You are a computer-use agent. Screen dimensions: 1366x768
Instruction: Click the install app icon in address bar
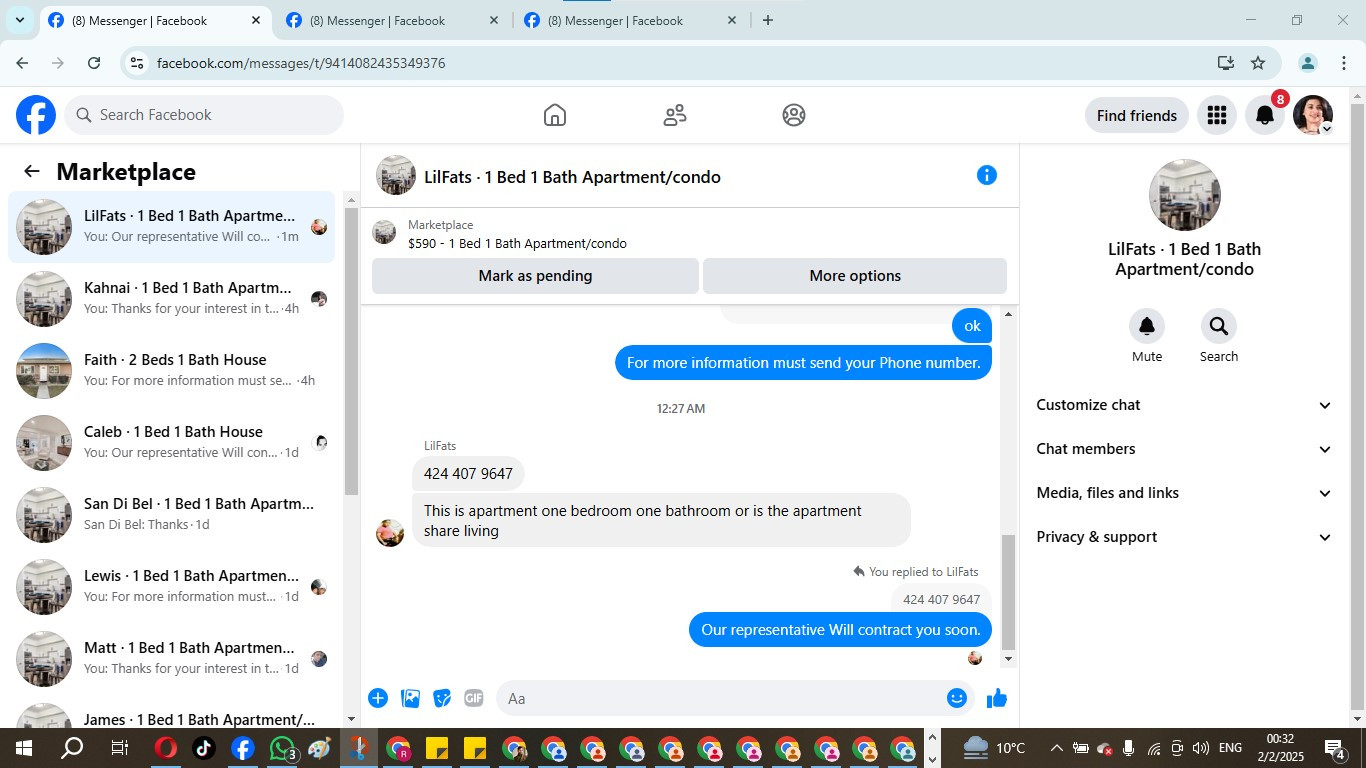pos(1226,63)
